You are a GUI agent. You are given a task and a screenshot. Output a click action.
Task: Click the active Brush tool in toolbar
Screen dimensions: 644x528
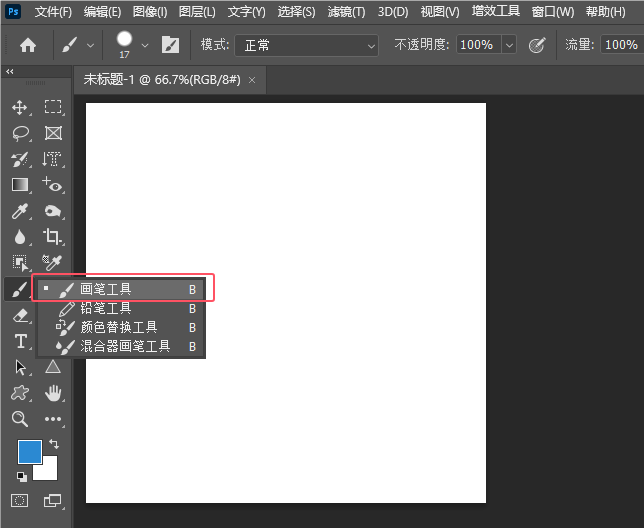click(x=19, y=289)
